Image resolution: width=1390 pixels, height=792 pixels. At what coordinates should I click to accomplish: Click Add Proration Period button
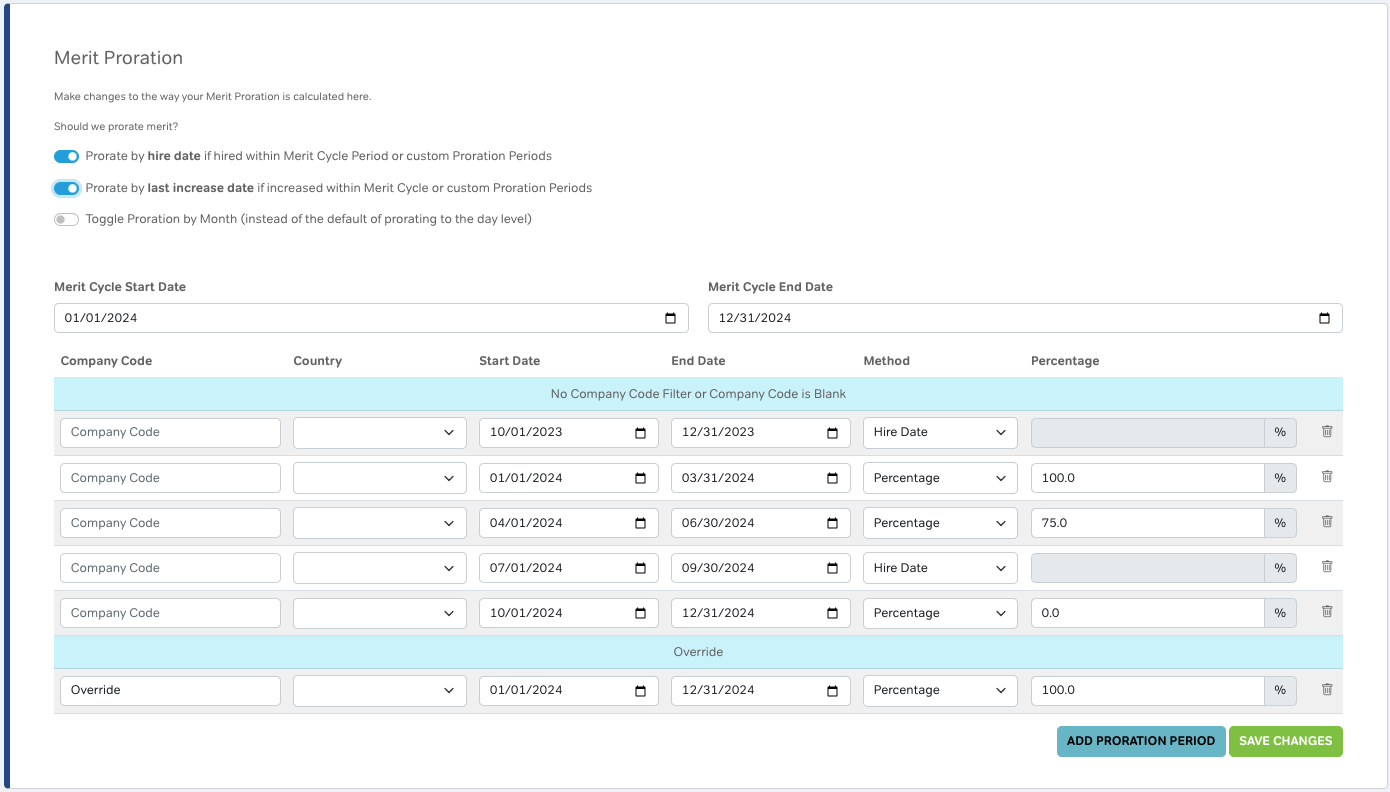coord(1140,741)
